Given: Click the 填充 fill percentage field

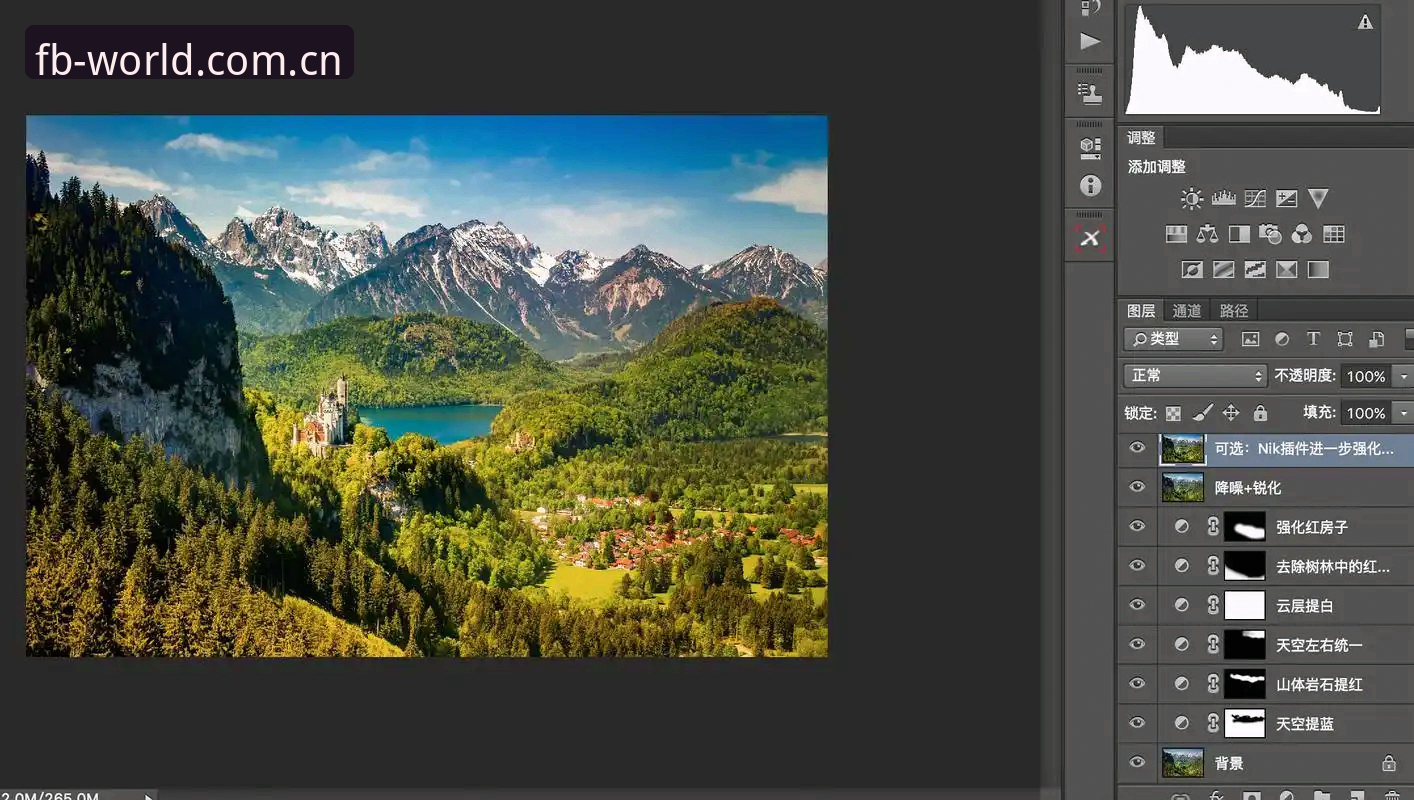Looking at the screenshot, I should pos(1365,413).
